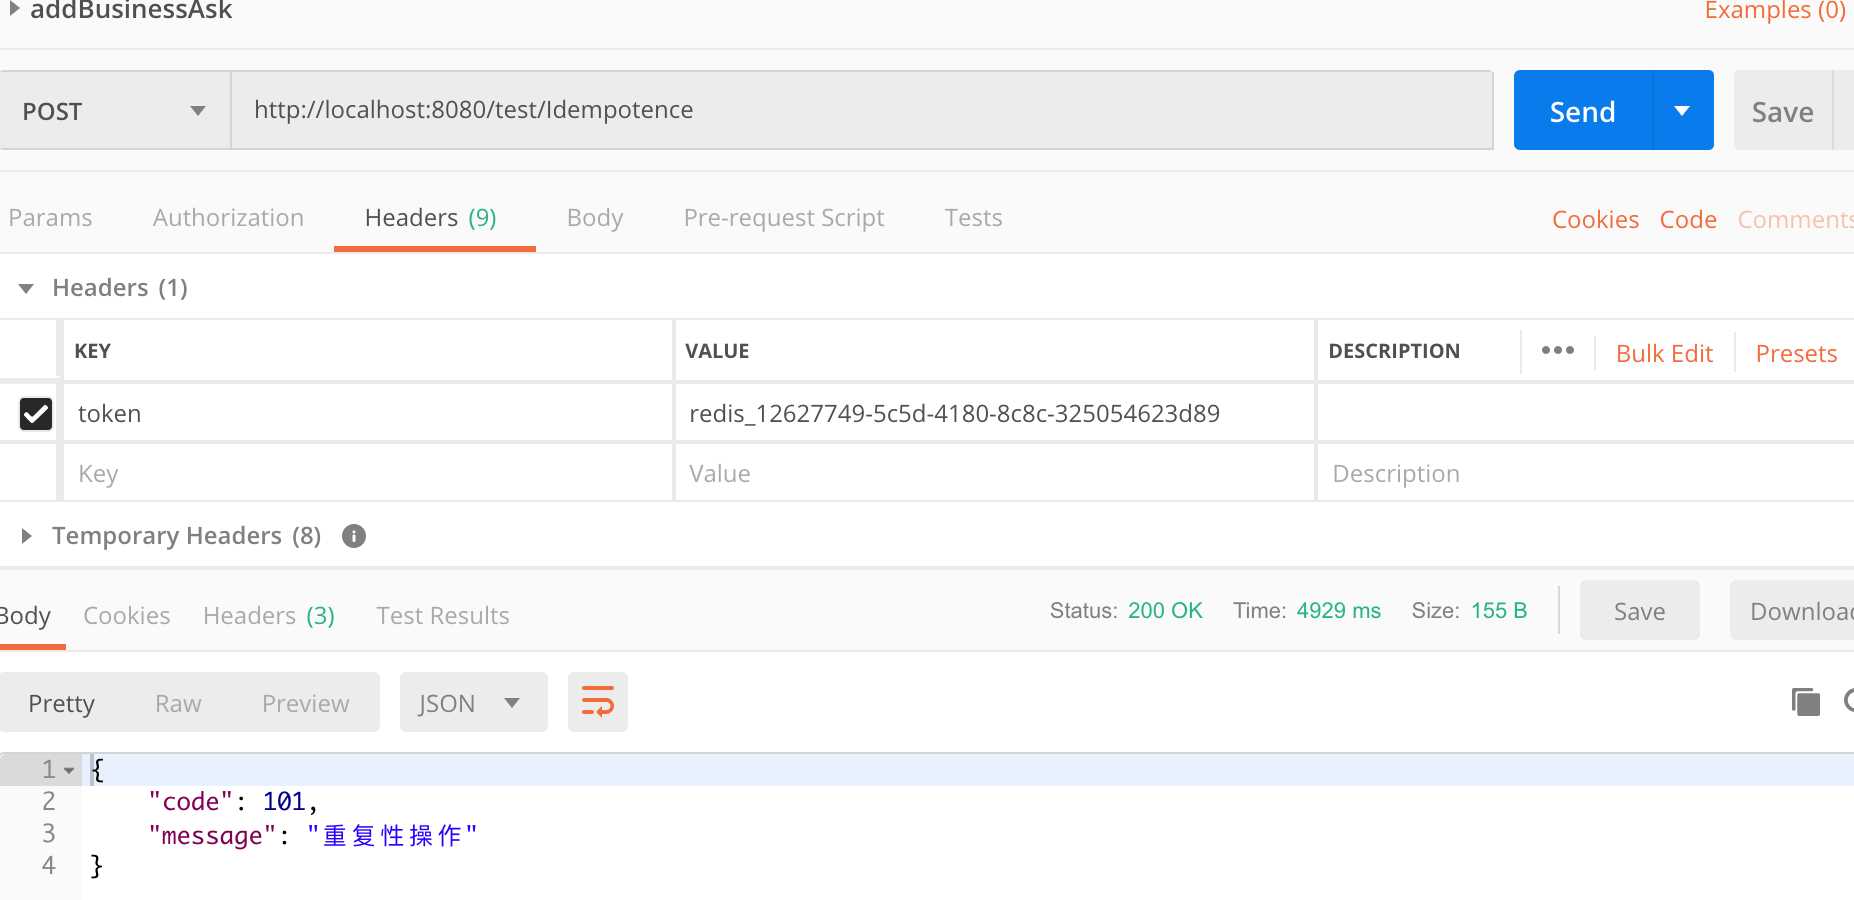Image resolution: width=1854 pixels, height=900 pixels.
Task: Click the redis token value cell
Action: click(994, 413)
